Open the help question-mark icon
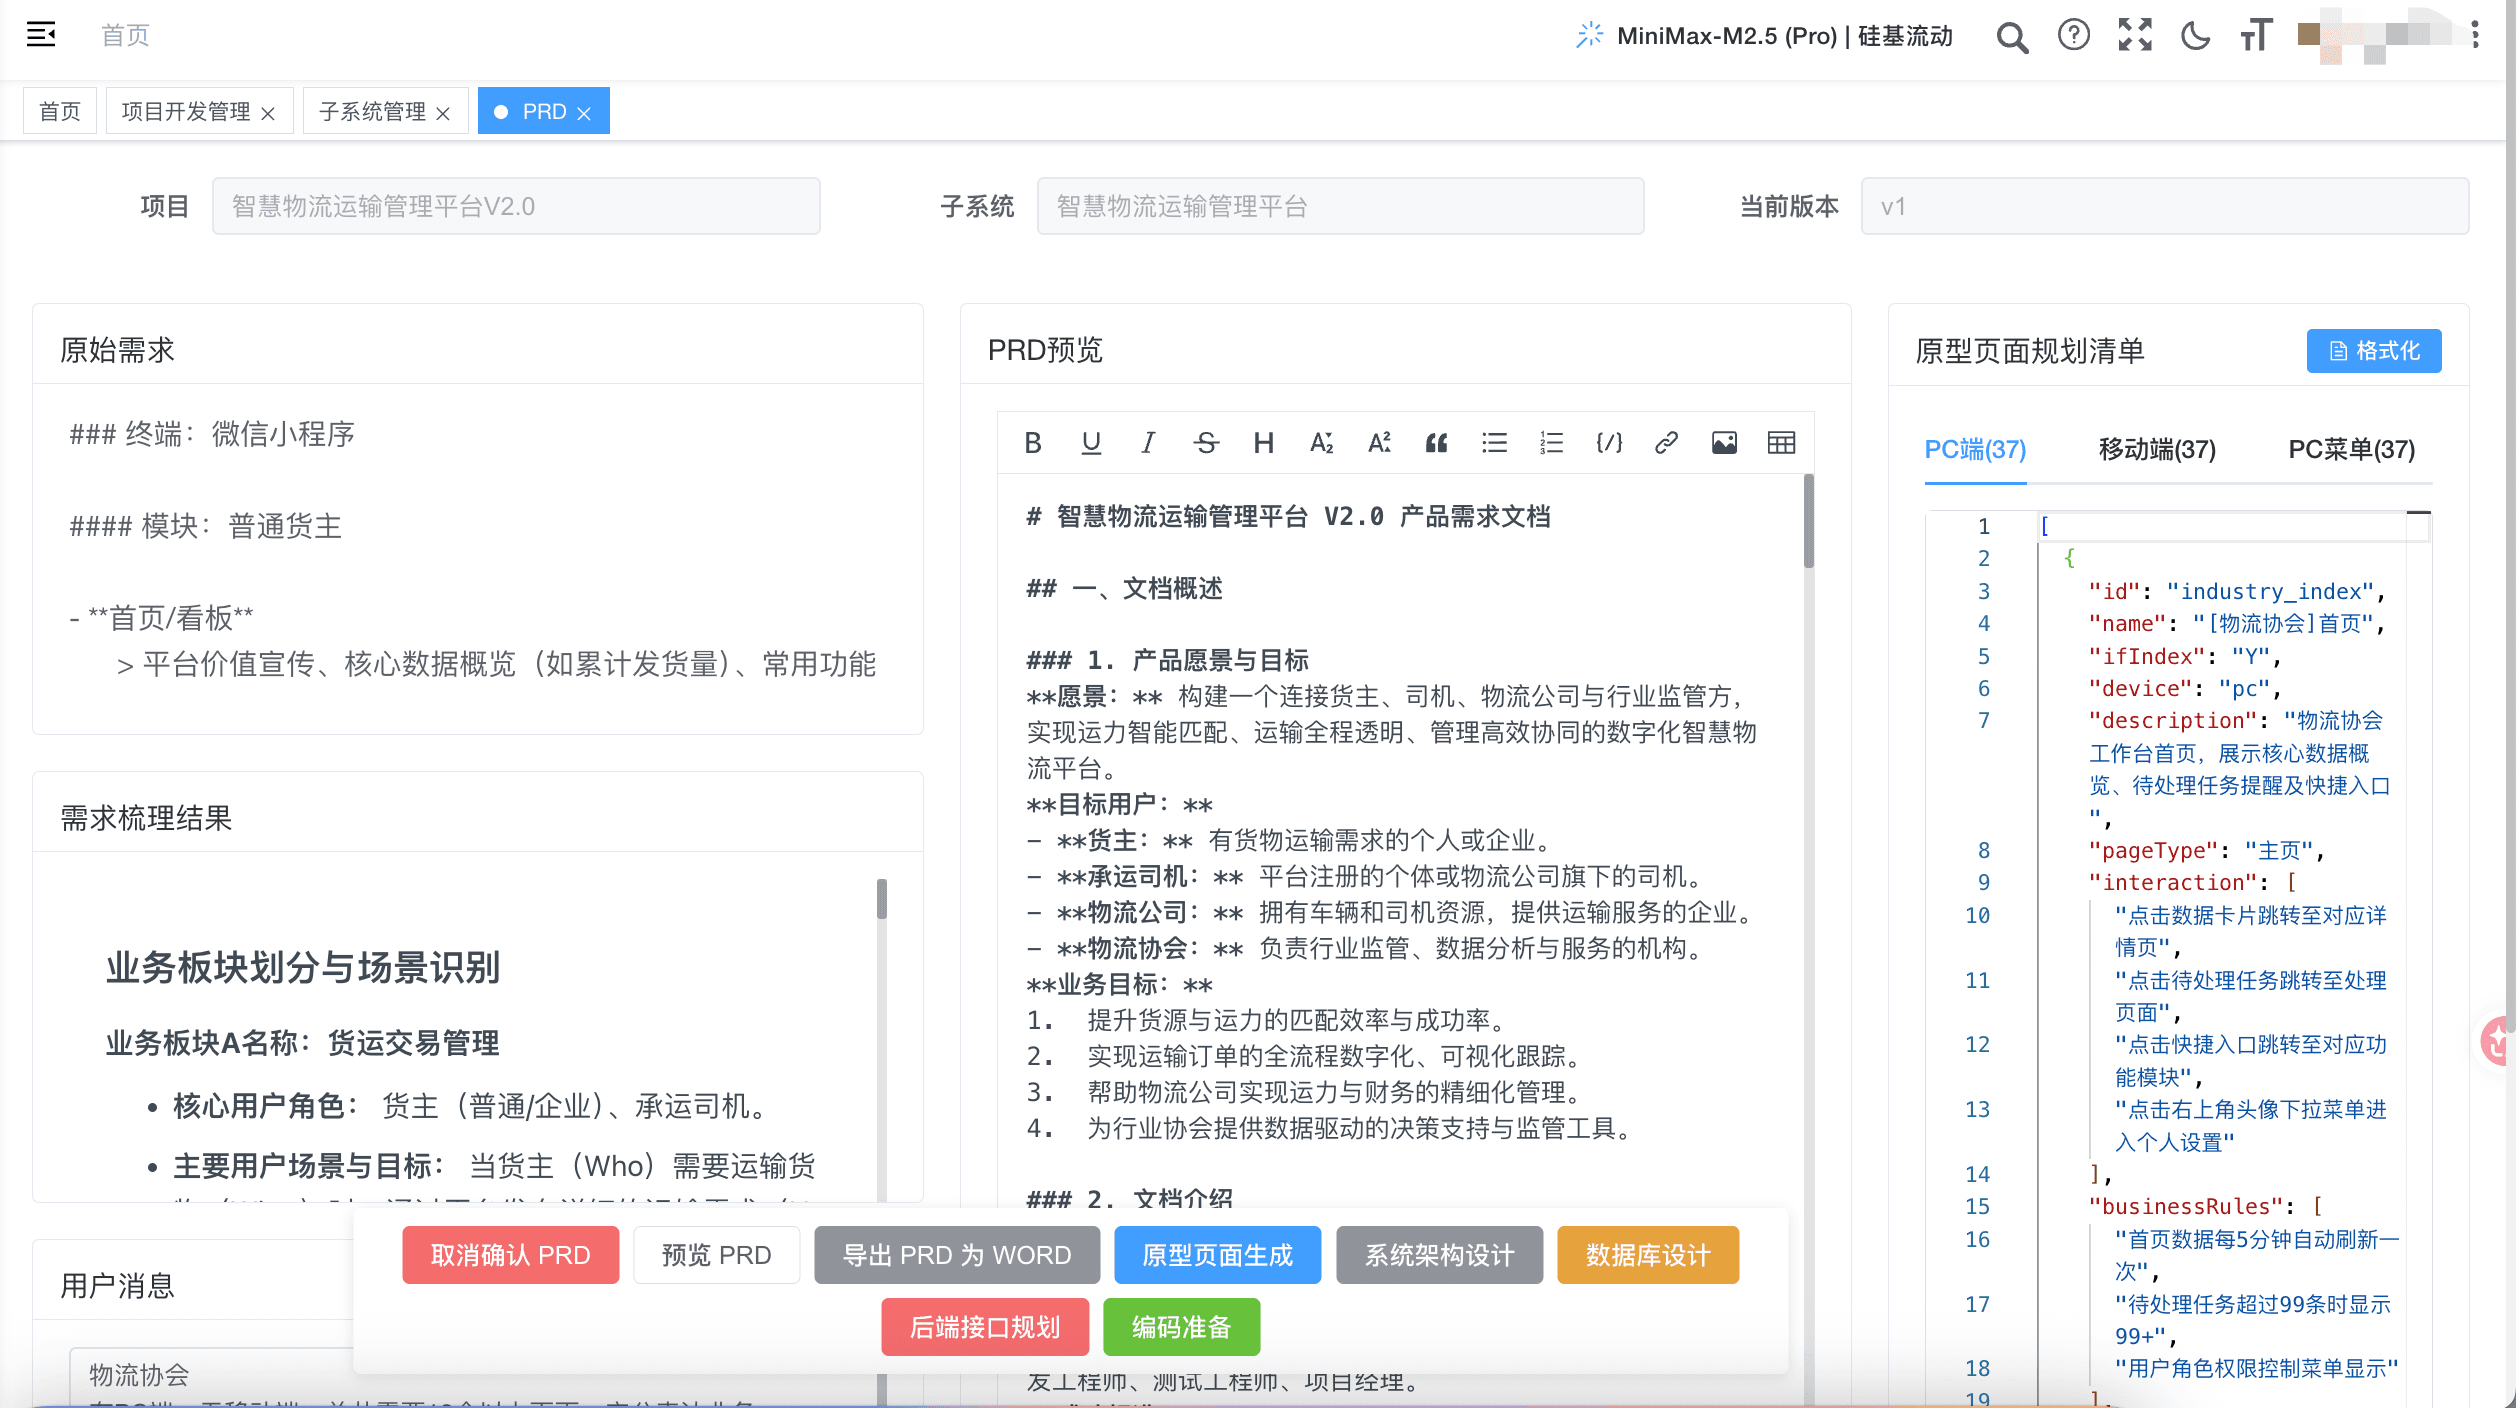The width and height of the screenshot is (2516, 1408). [x=2074, y=35]
